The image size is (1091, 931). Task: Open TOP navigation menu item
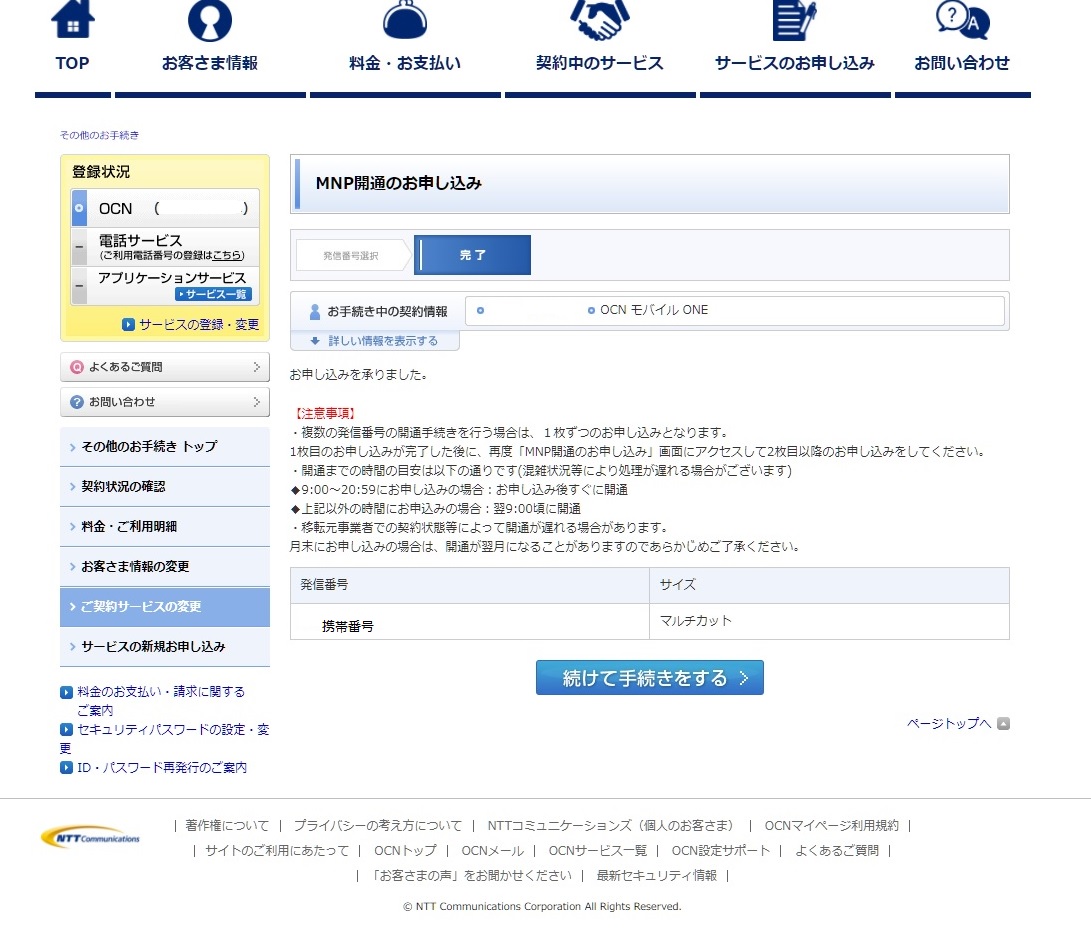[72, 63]
